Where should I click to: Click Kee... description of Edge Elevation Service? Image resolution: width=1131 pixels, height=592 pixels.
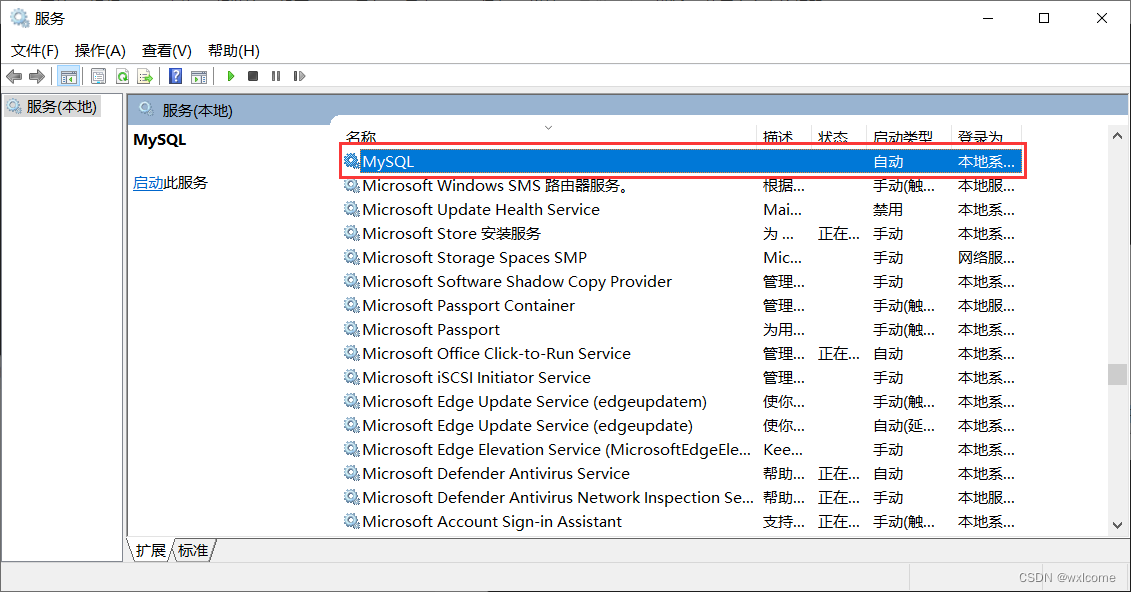[783, 449]
